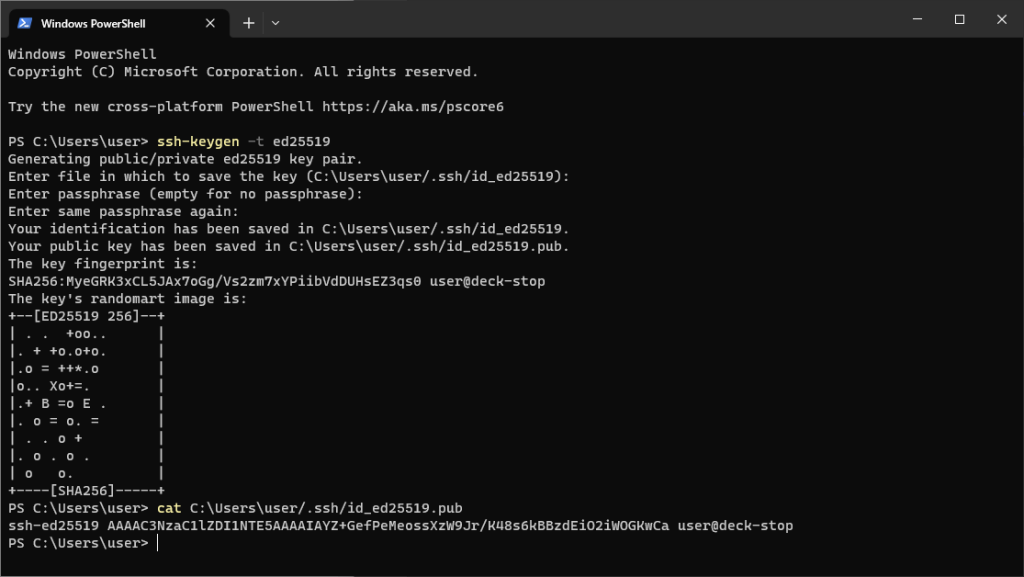Click the Microsoft Corporation copyright line
This screenshot has height=577, width=1024.
coord(243,72)
